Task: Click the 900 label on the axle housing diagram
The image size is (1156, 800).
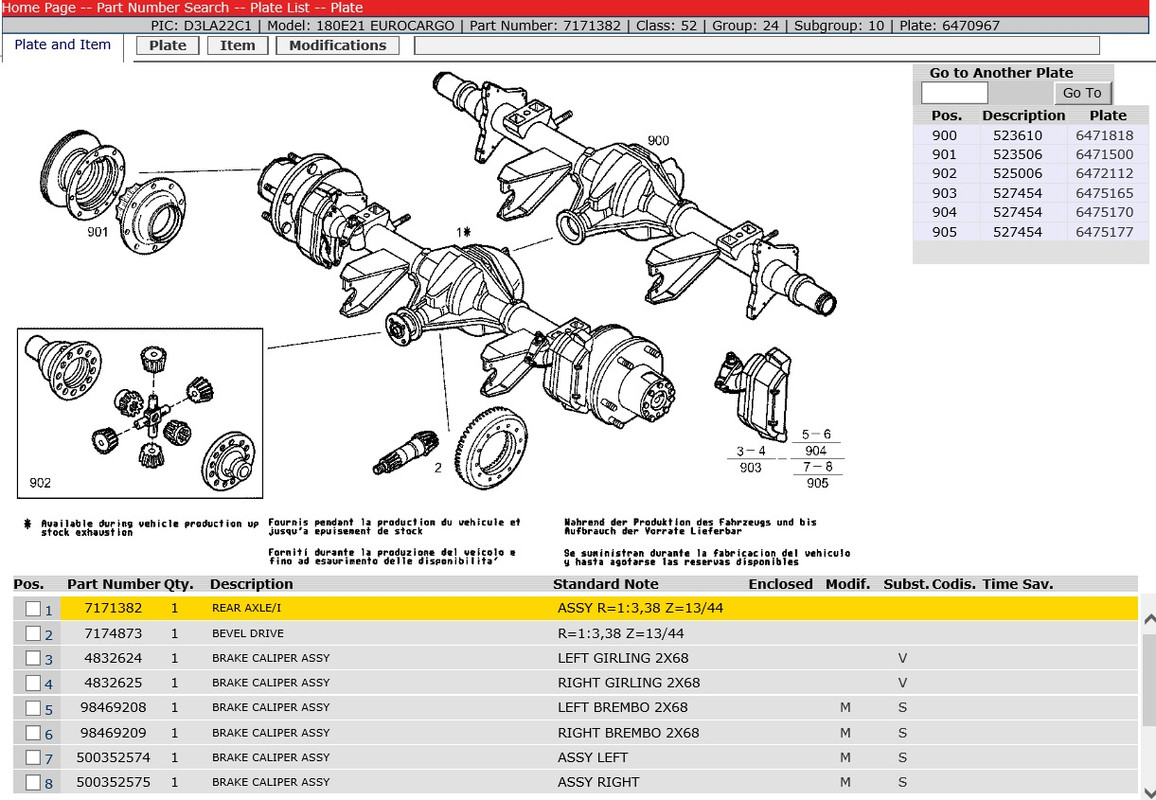Action: coord(658,141)
